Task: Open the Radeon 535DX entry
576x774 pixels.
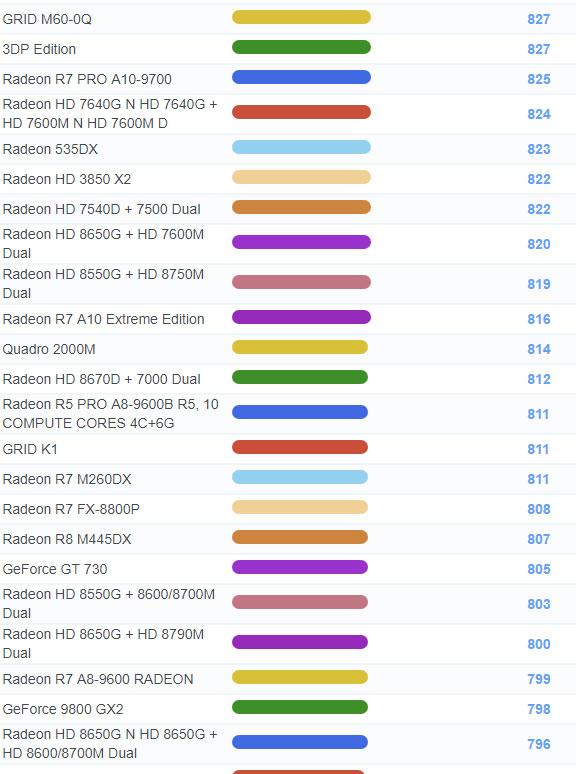Action: (x=50, y=150)
